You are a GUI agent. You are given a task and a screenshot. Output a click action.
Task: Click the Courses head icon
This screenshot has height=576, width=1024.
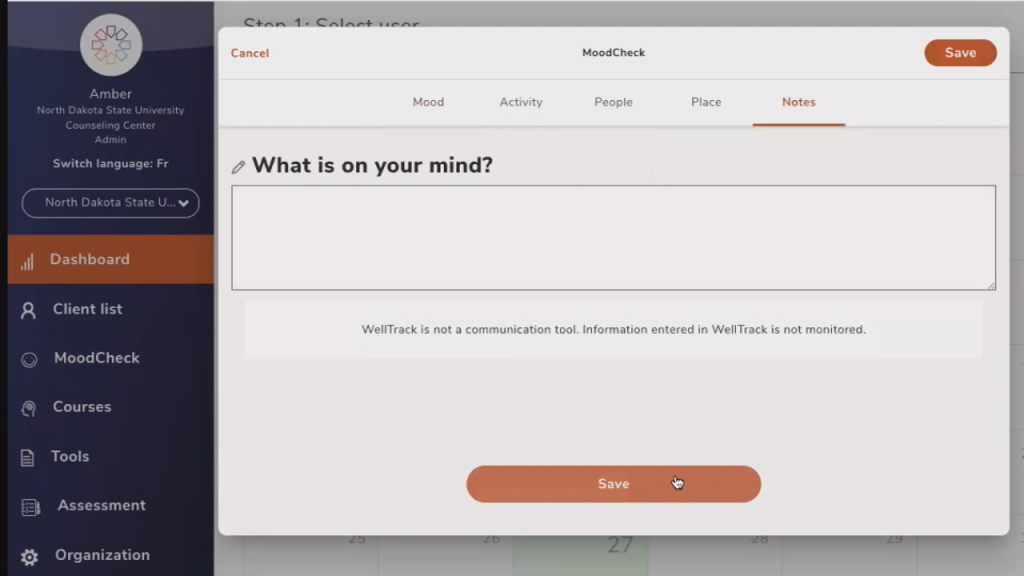coord(28,408)
